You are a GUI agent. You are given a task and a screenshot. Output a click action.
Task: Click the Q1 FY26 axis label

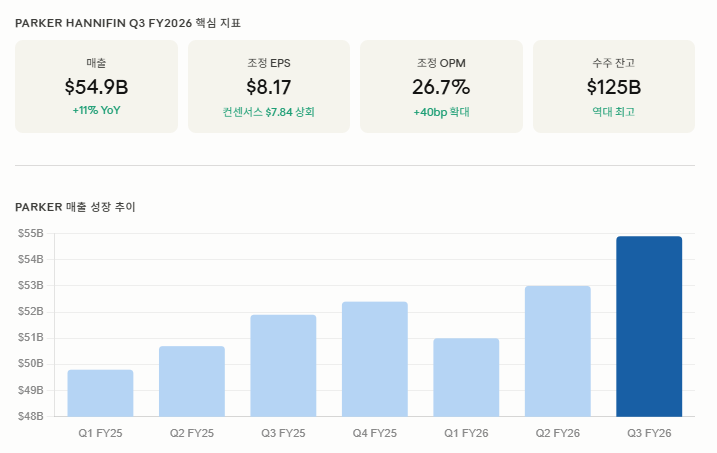tap(466, 433)
